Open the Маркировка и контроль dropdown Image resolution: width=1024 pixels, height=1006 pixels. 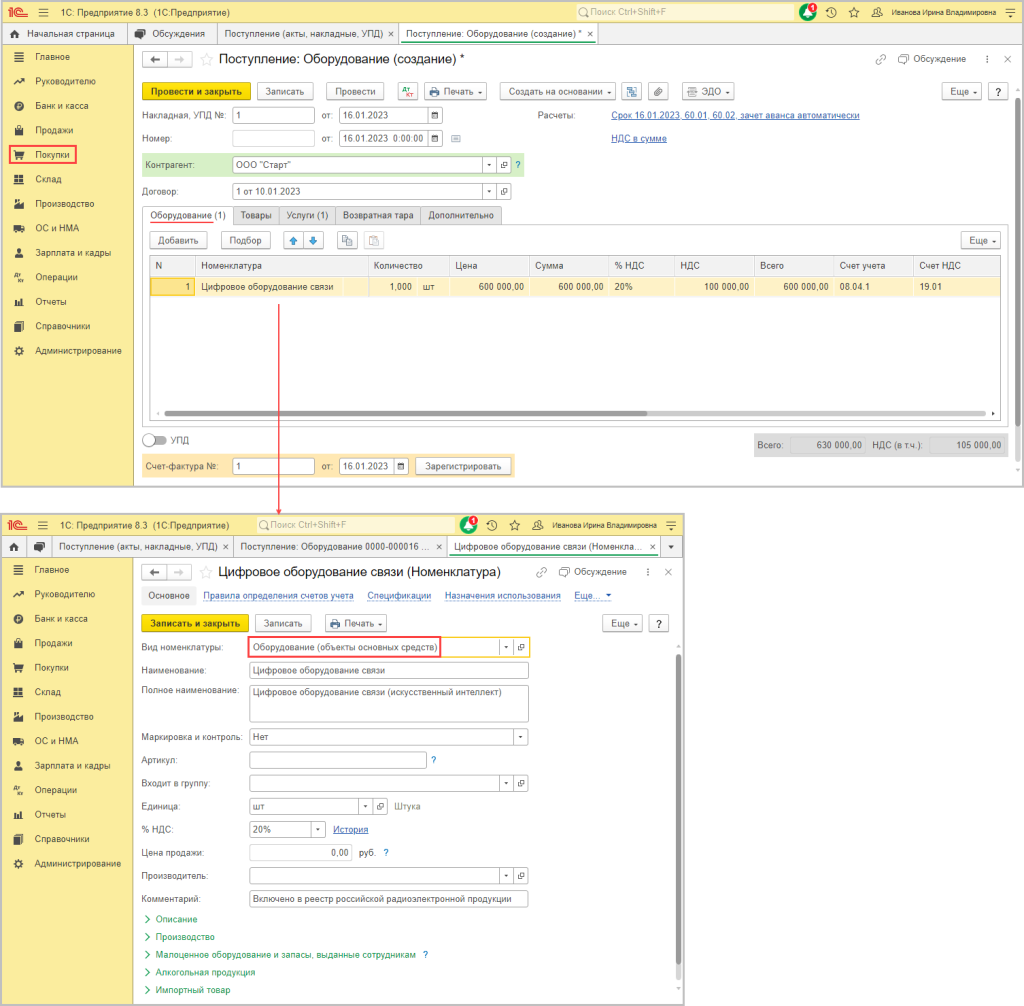520,737
